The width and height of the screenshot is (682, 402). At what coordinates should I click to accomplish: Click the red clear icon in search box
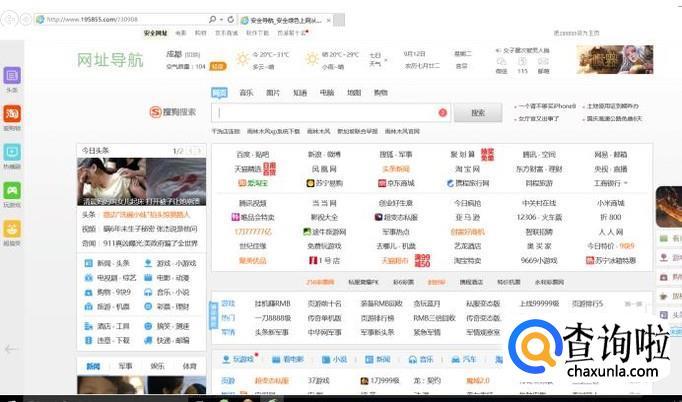pyautogui.click(x=442, y=113)
